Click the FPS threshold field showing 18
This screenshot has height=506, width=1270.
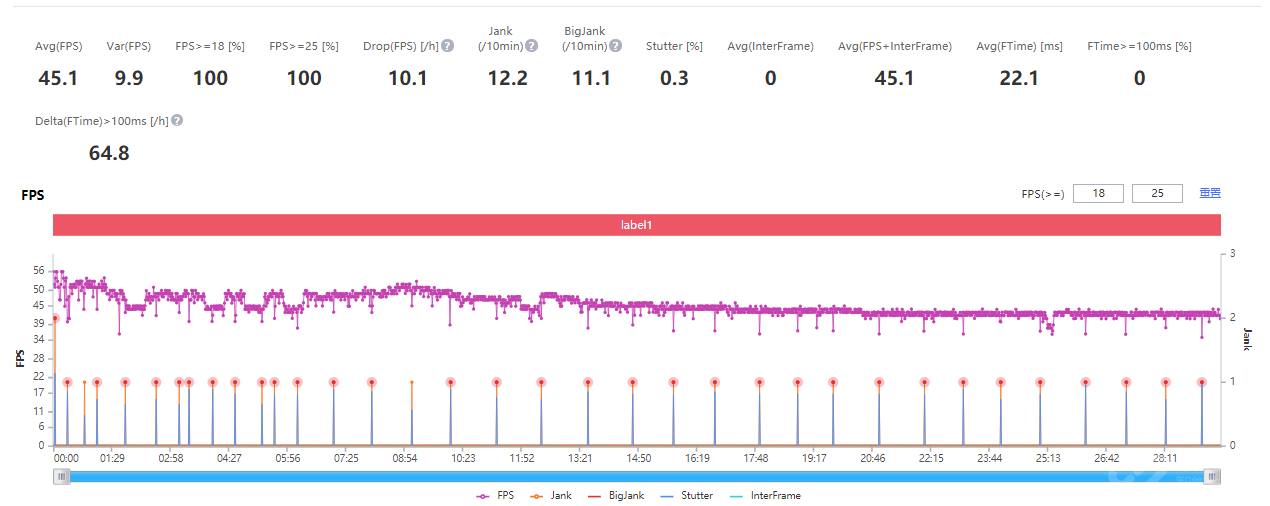1098,193
